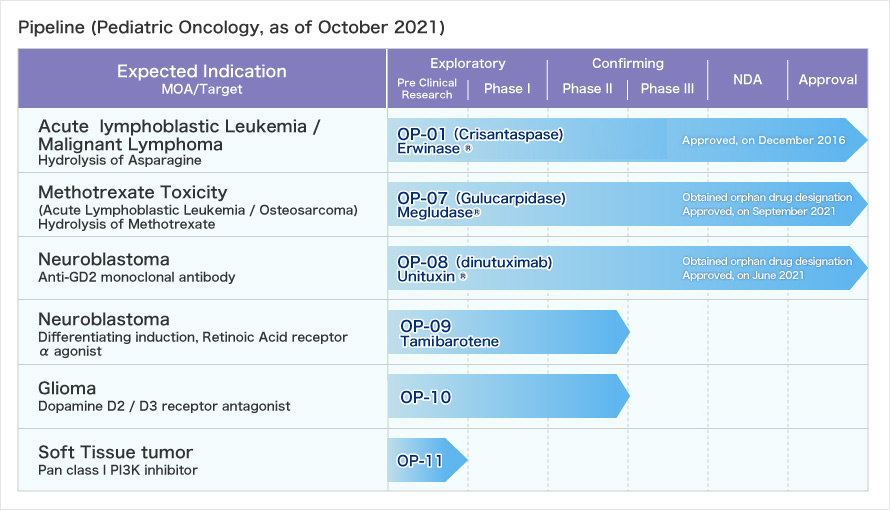This screenshot has height=510, width=890.
Task: Click the OP-01 Crisantaspase label
Action: tap(480, 134)
